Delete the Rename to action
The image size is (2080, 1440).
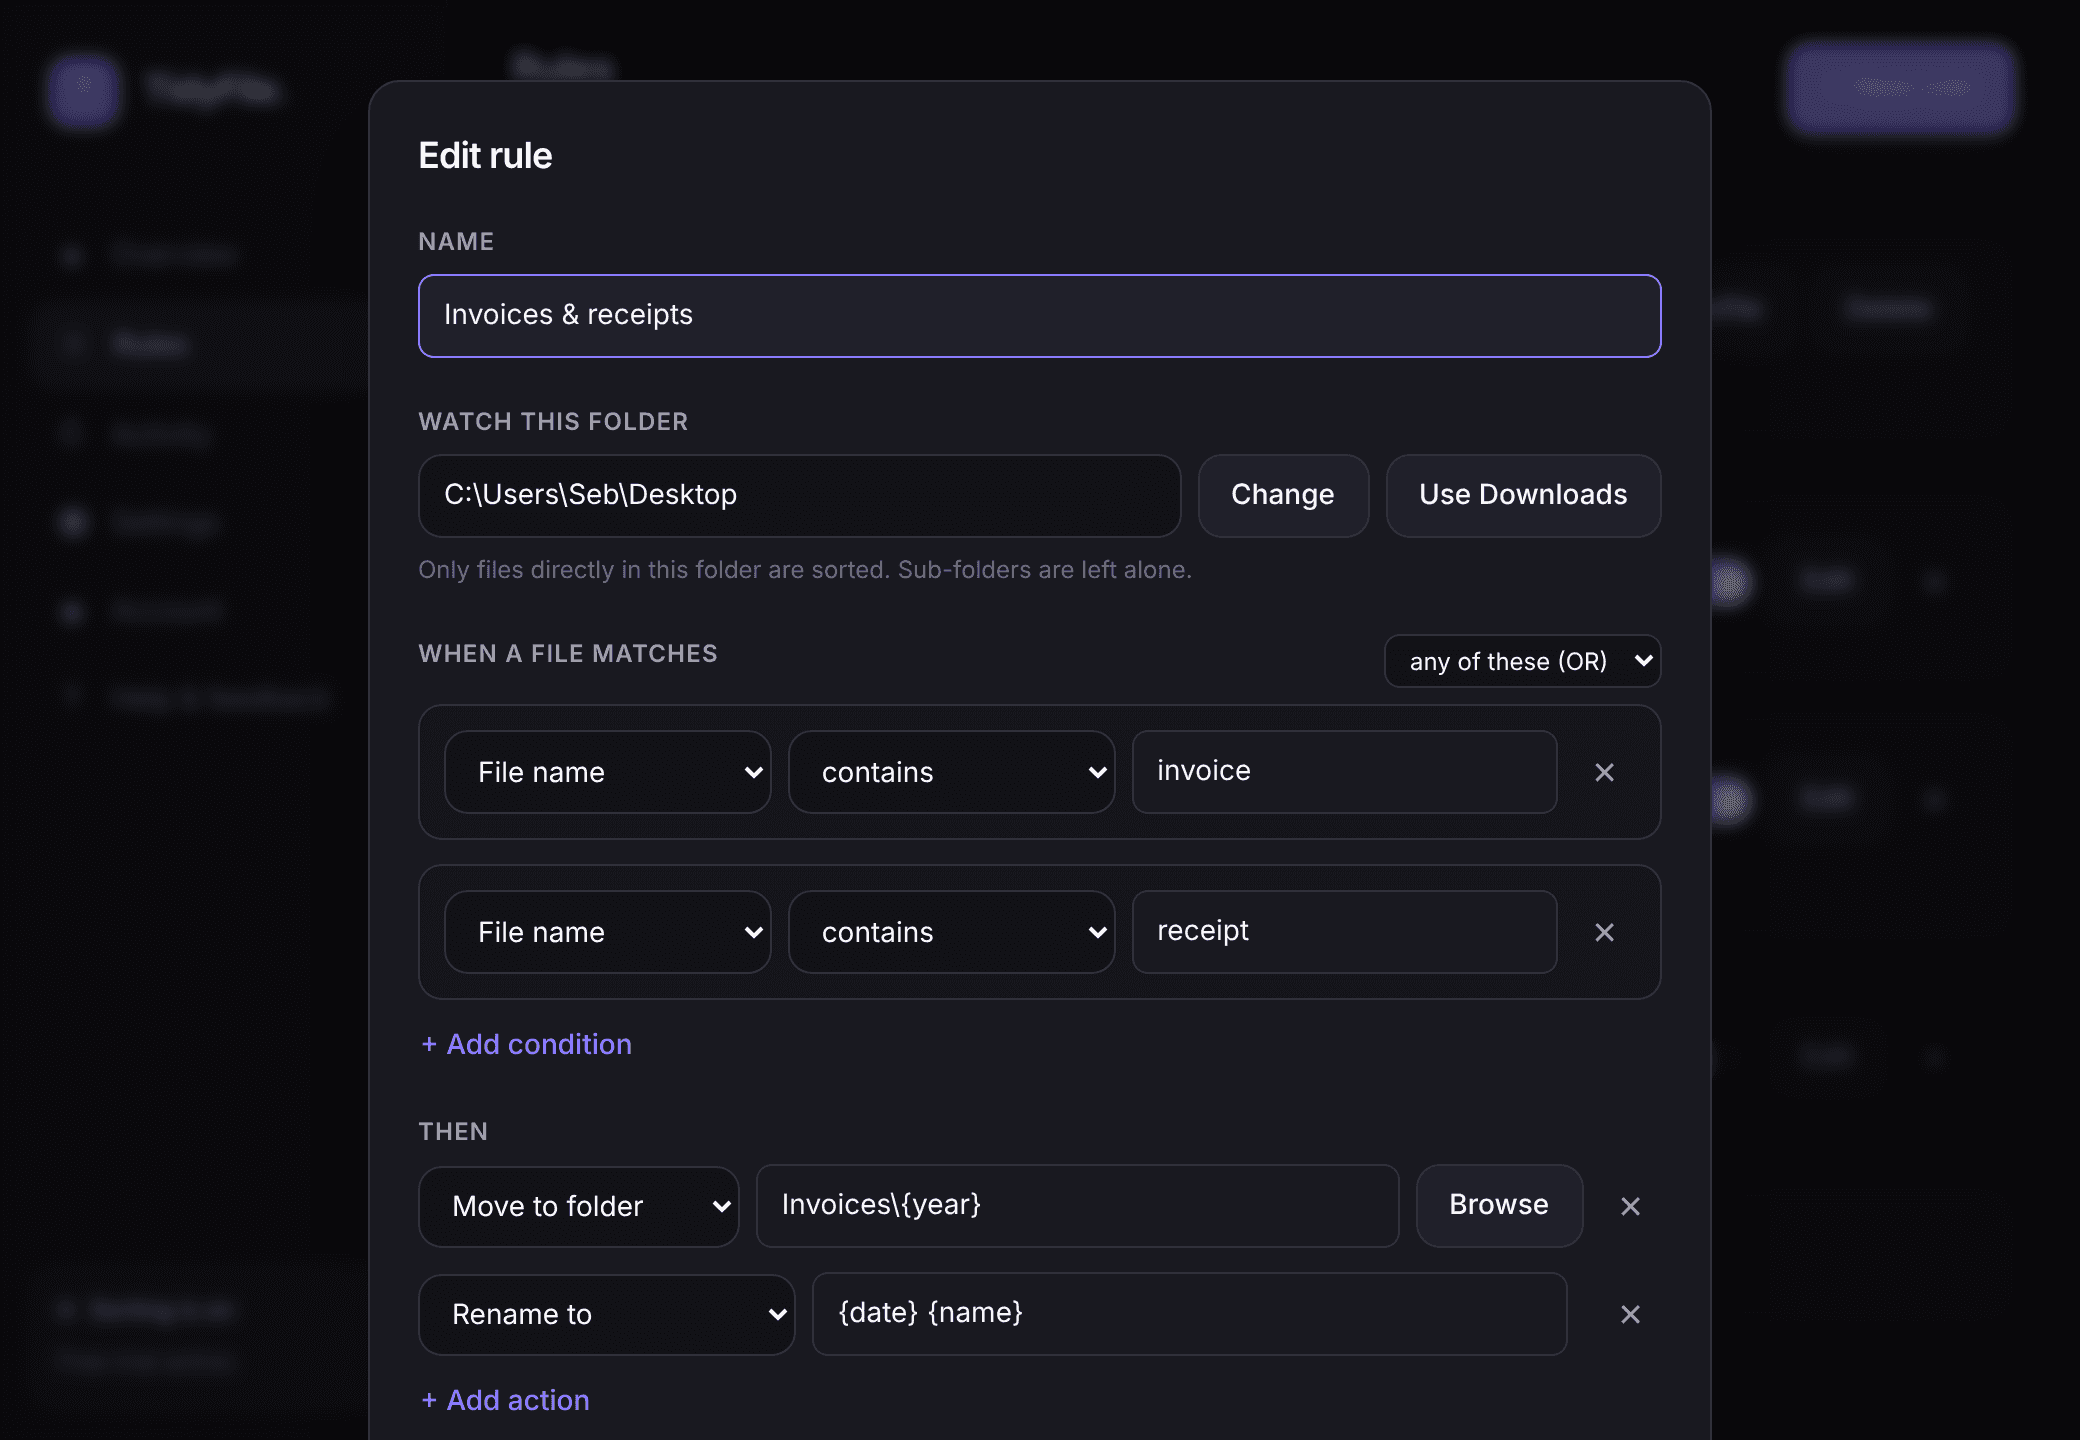(x=1630, y=1314)
